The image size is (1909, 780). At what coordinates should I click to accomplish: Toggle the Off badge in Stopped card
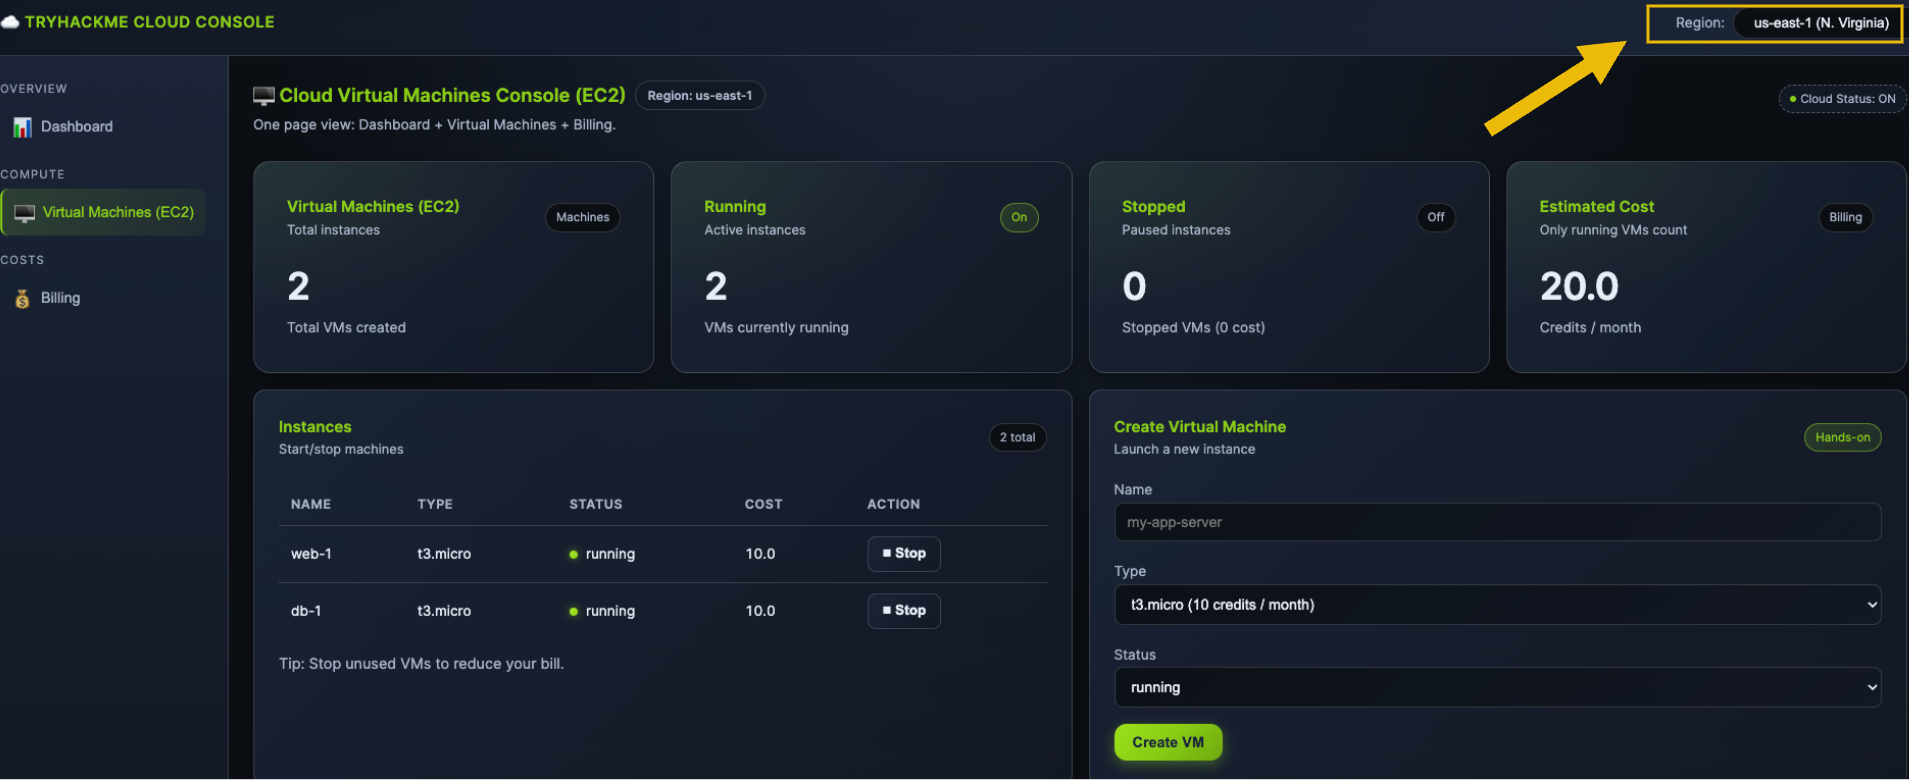[1435, 217]
